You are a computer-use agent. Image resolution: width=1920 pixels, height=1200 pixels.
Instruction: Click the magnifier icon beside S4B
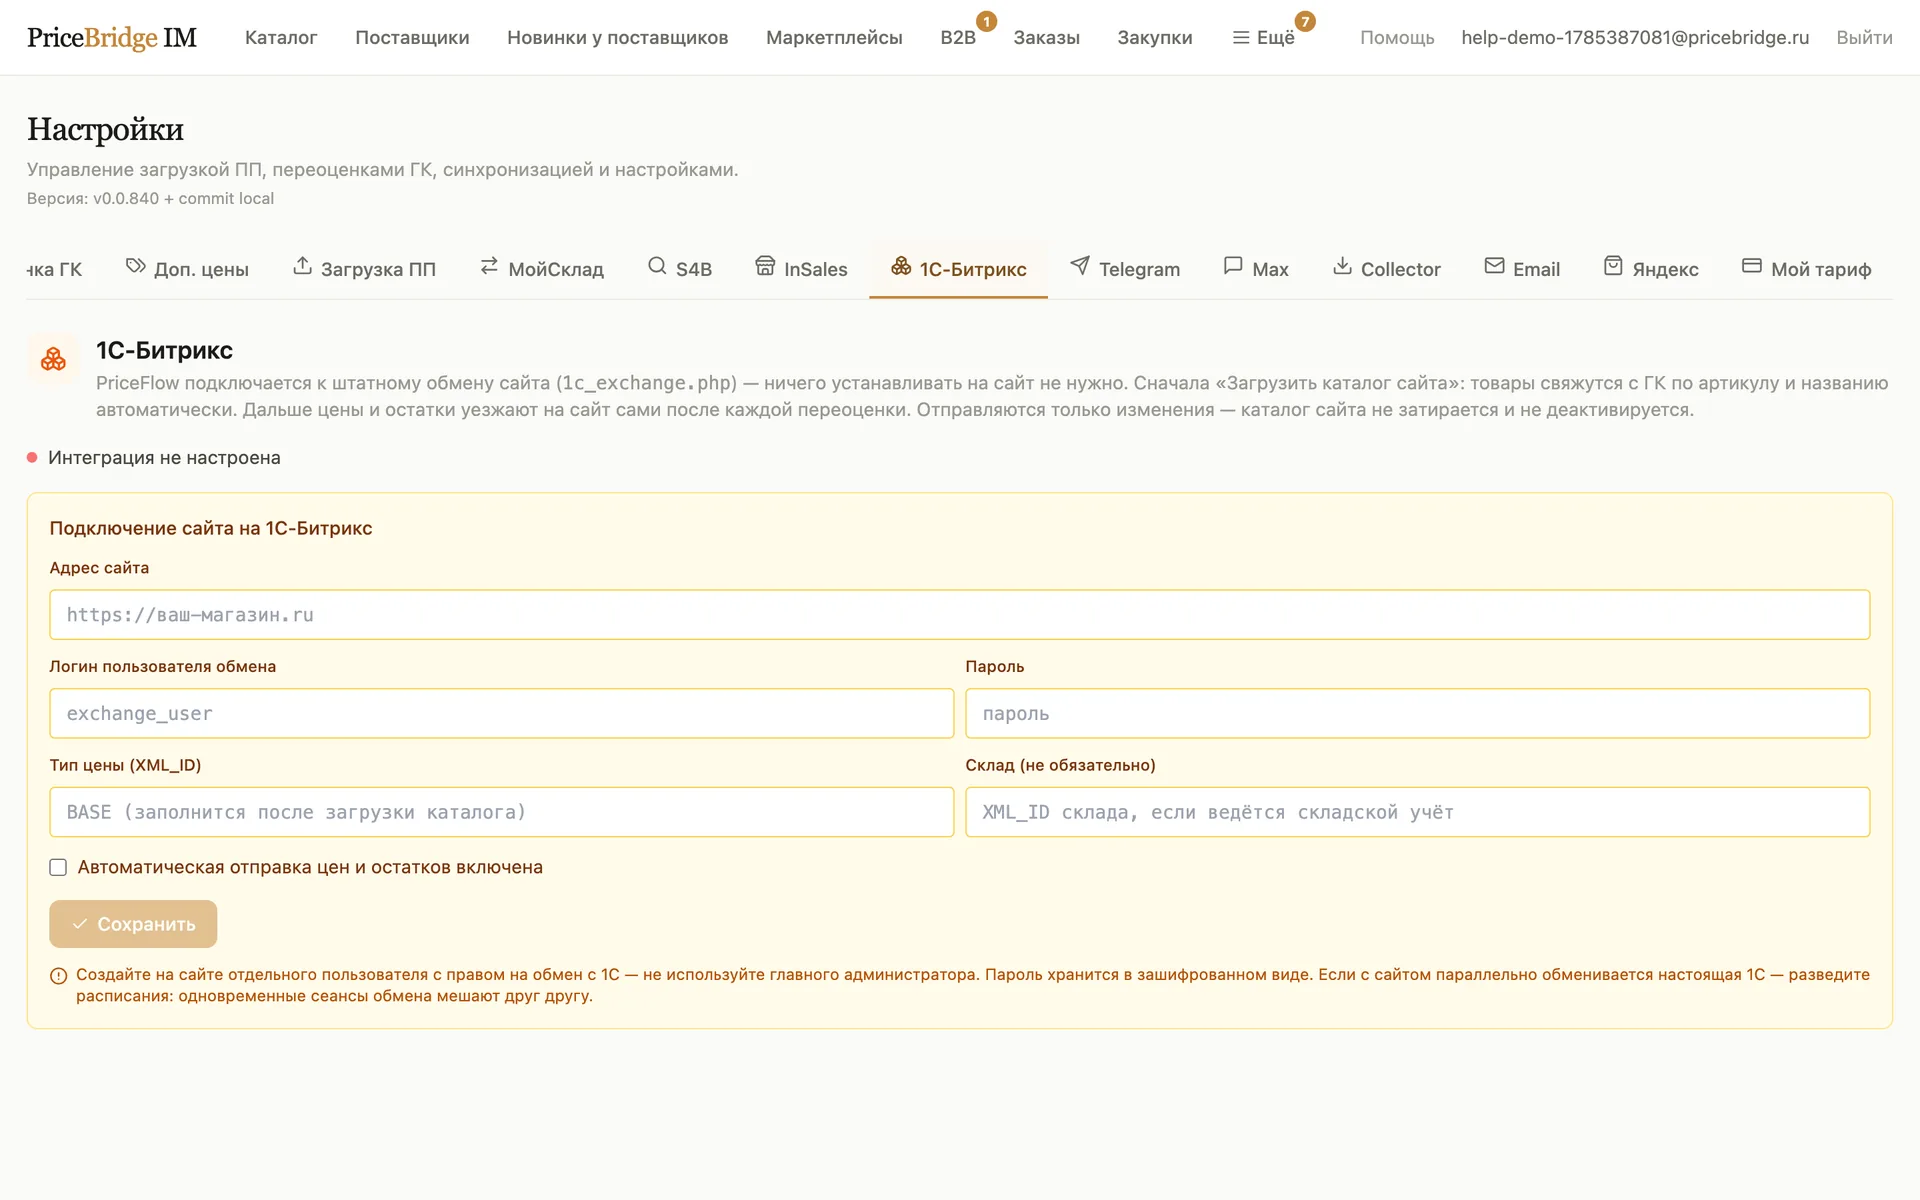657,266
